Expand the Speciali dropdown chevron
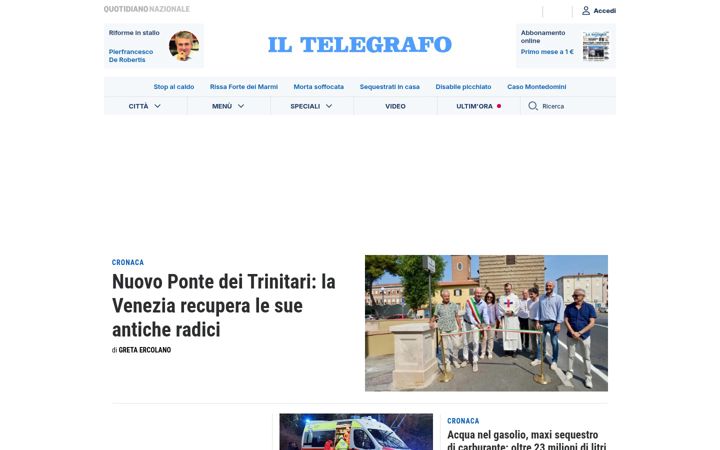The image size is (720, 450). click(x=329, y=106)
